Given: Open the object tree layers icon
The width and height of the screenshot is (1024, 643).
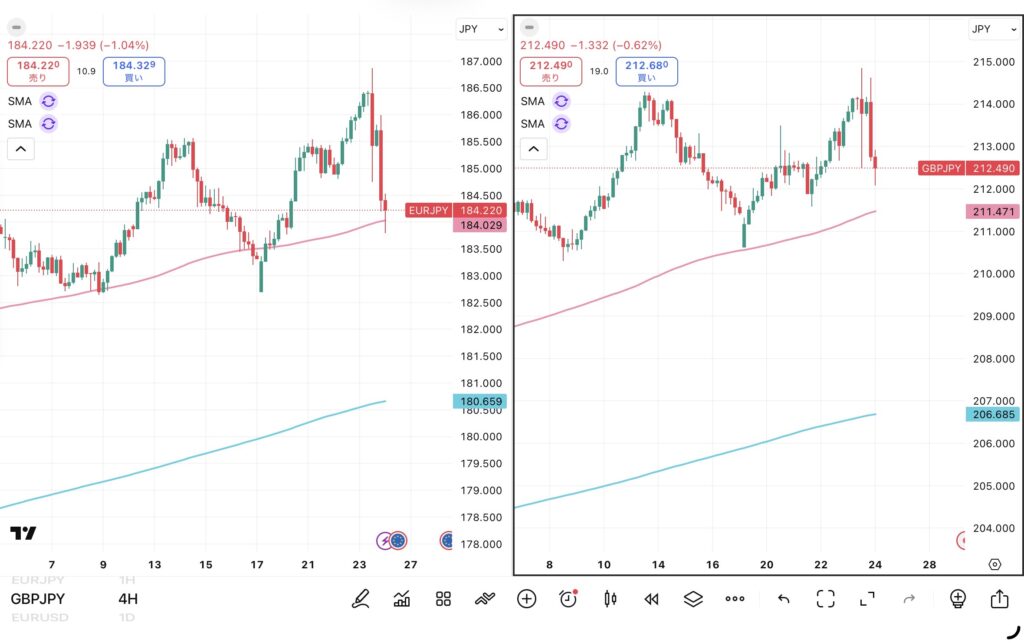Looking at the screenshot, I should (x=693, y=599).
